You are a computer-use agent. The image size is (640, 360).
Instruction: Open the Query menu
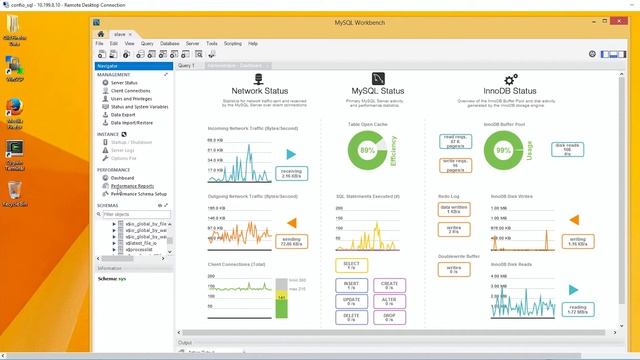point(147,43)
